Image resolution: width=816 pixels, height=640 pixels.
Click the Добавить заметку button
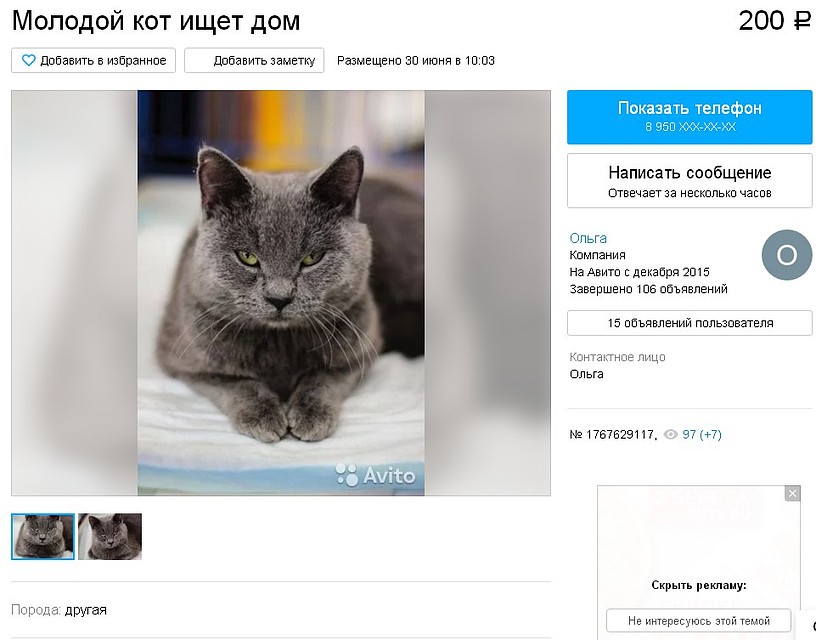(254, 60)
